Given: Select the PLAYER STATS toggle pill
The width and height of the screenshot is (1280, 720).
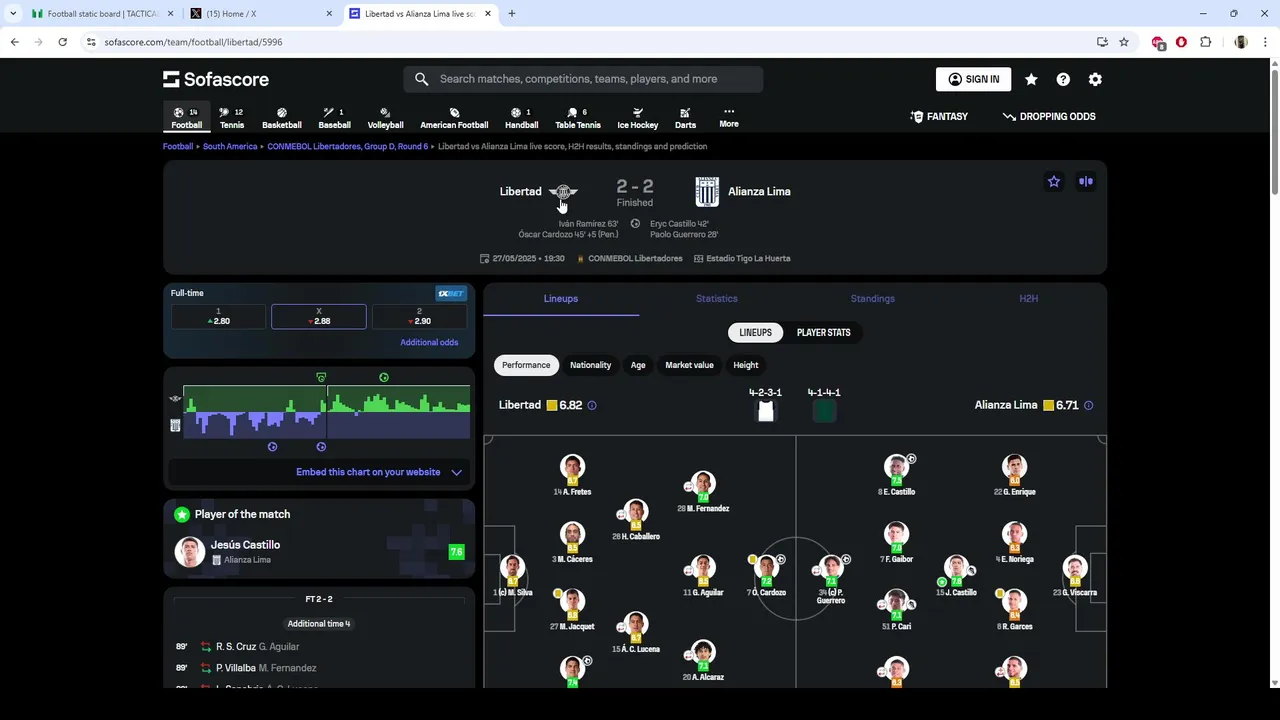Looking at the screenshot, I should pos(824,332).
